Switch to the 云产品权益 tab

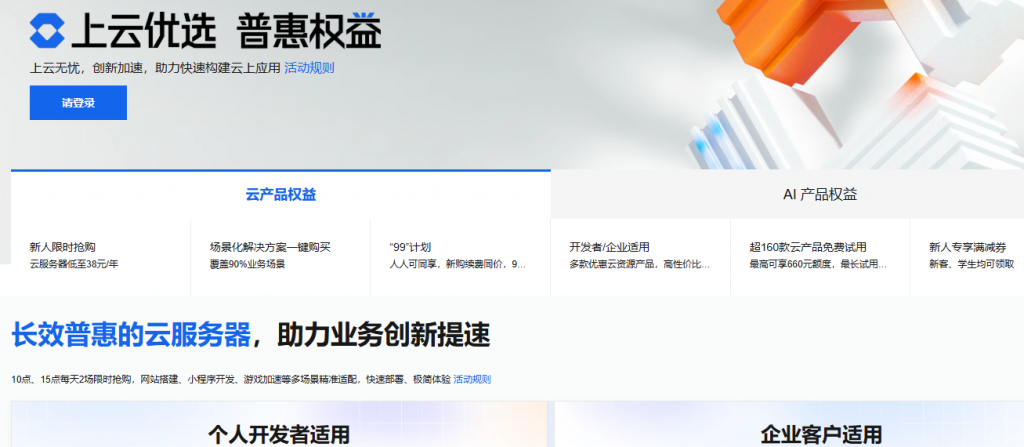tap(280, 195)
